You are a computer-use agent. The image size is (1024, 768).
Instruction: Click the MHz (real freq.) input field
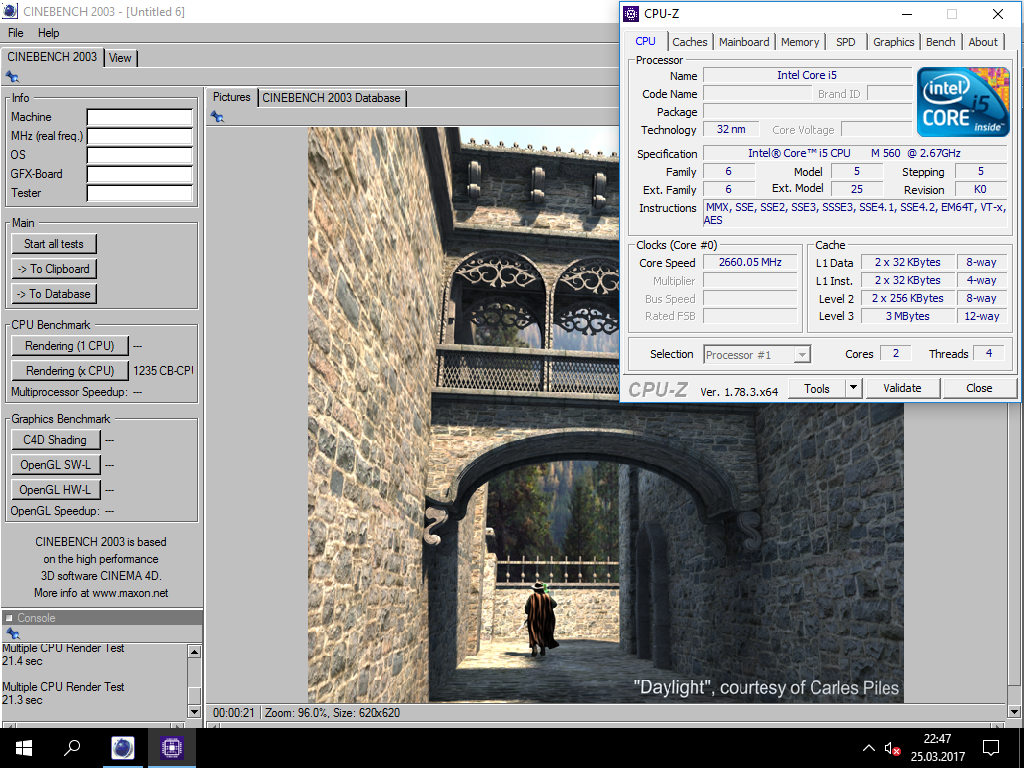coord(140,136)
